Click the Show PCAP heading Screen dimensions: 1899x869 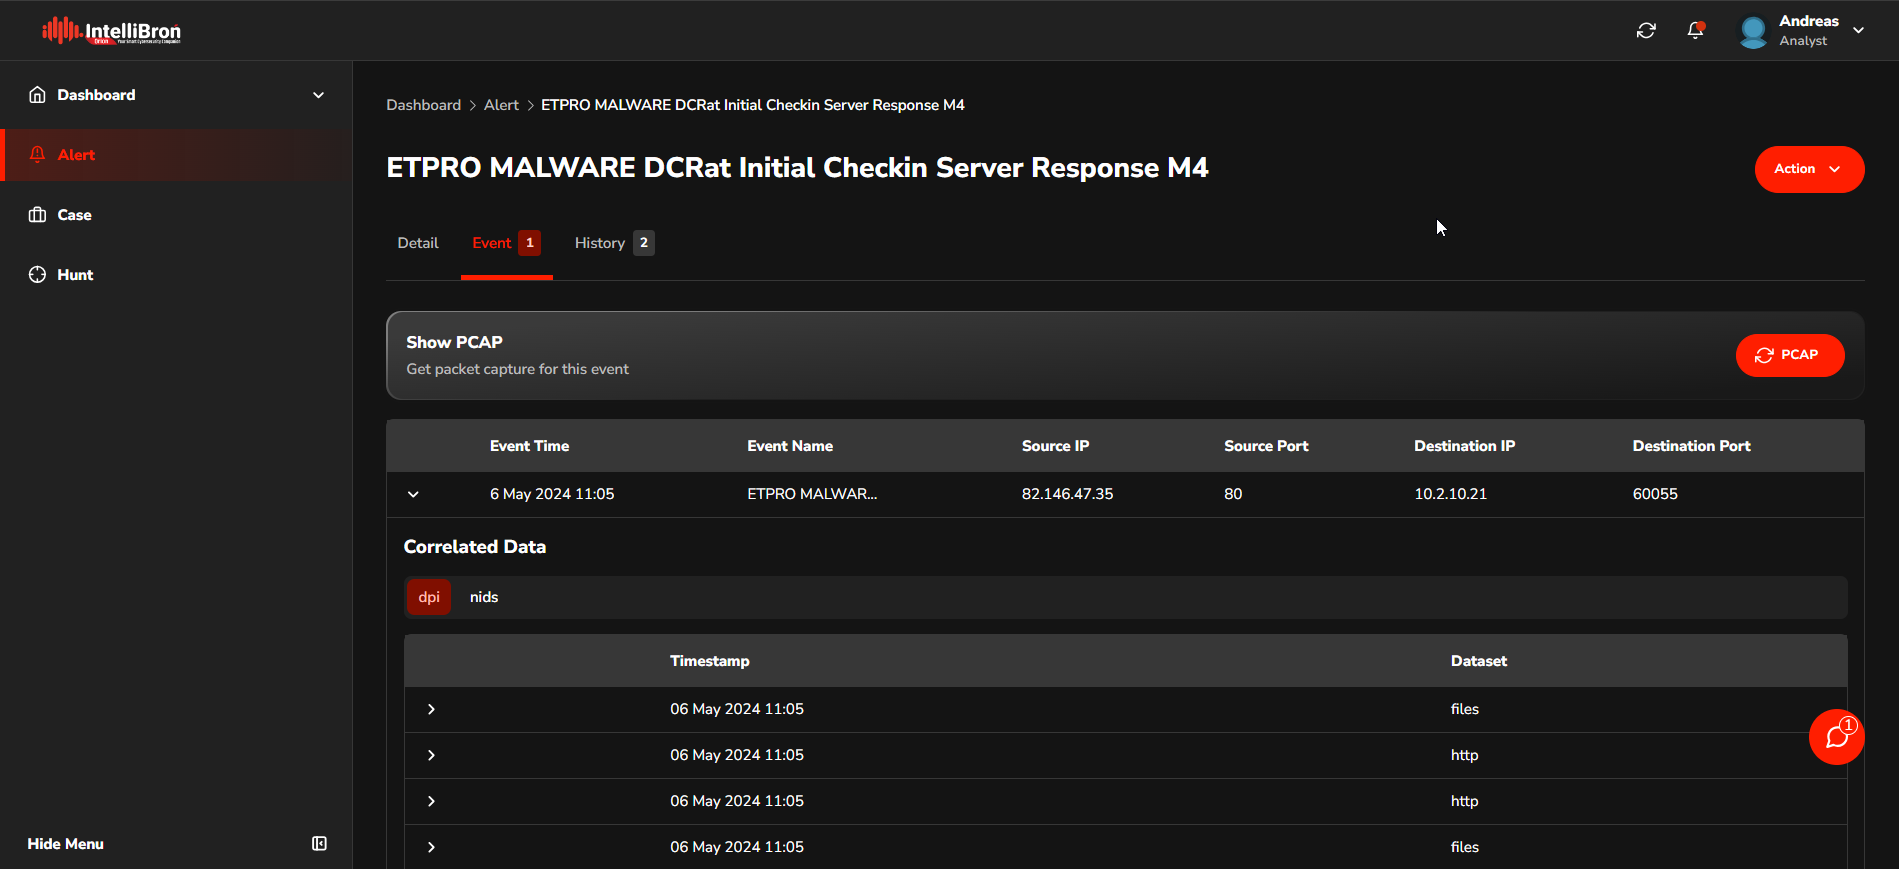(454, 342)
